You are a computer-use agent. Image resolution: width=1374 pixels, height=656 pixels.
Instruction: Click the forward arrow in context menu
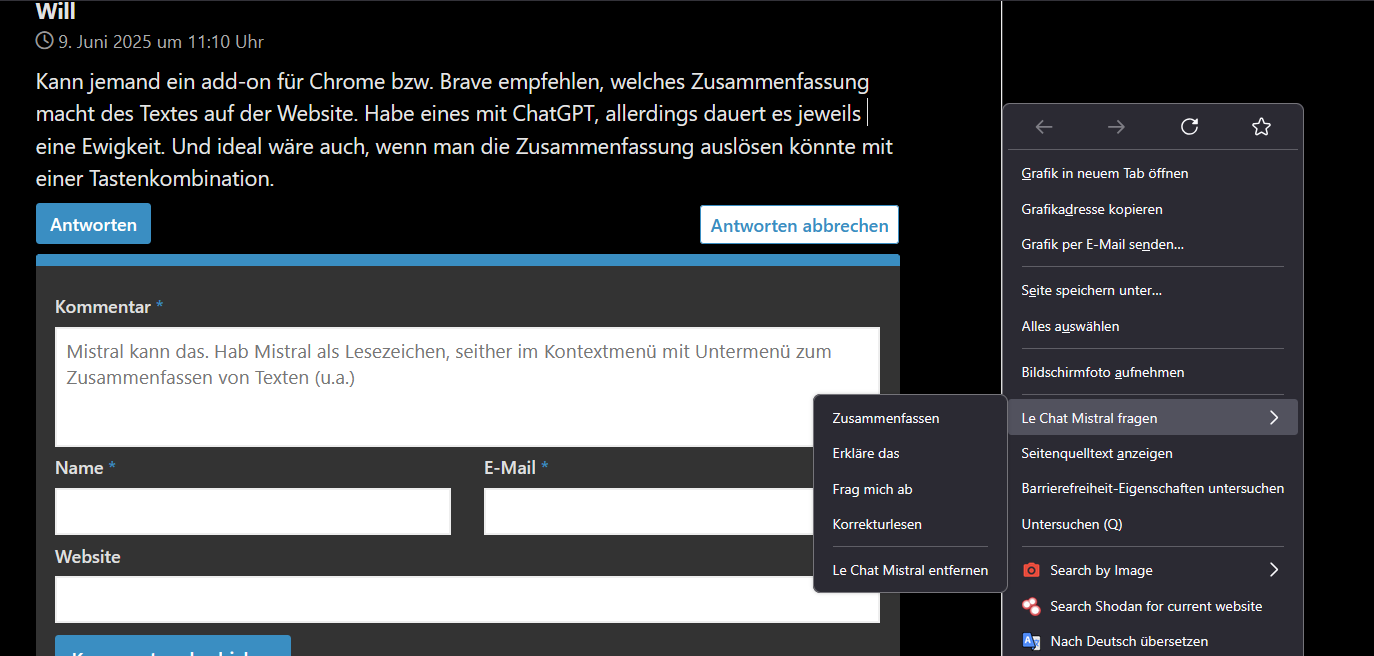[1116, 127]
